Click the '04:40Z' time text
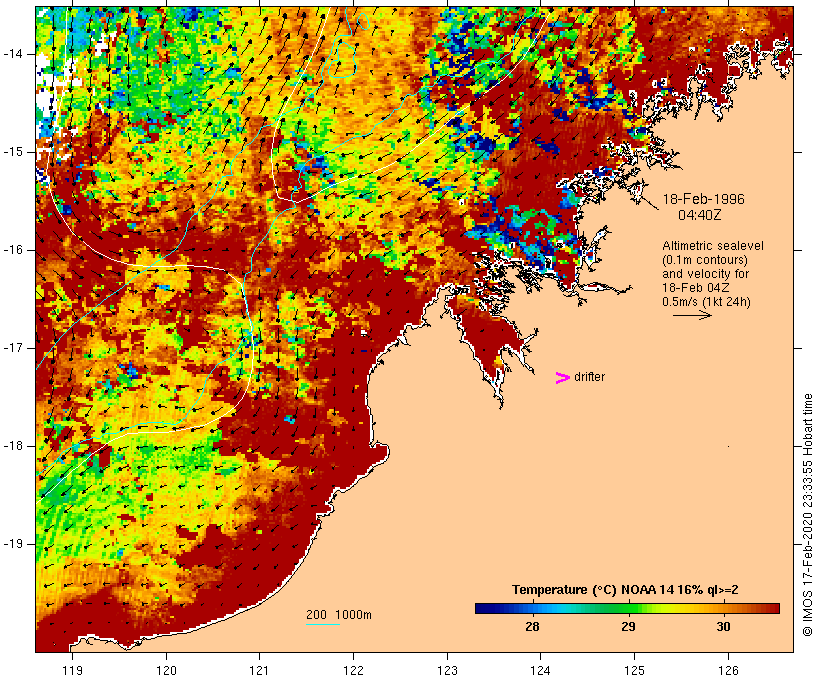The height and width of the screenshot is (680, 820). coord(700,215)
